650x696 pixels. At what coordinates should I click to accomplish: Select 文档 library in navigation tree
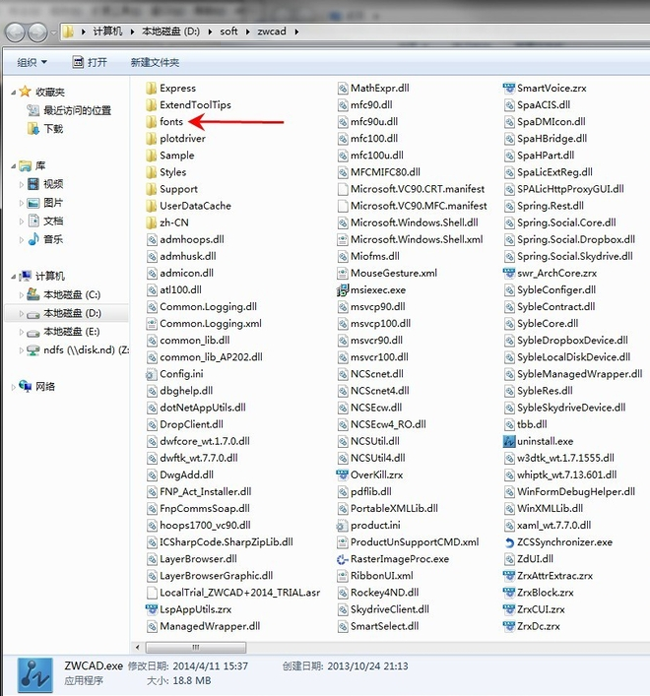(x=45, y=221)
